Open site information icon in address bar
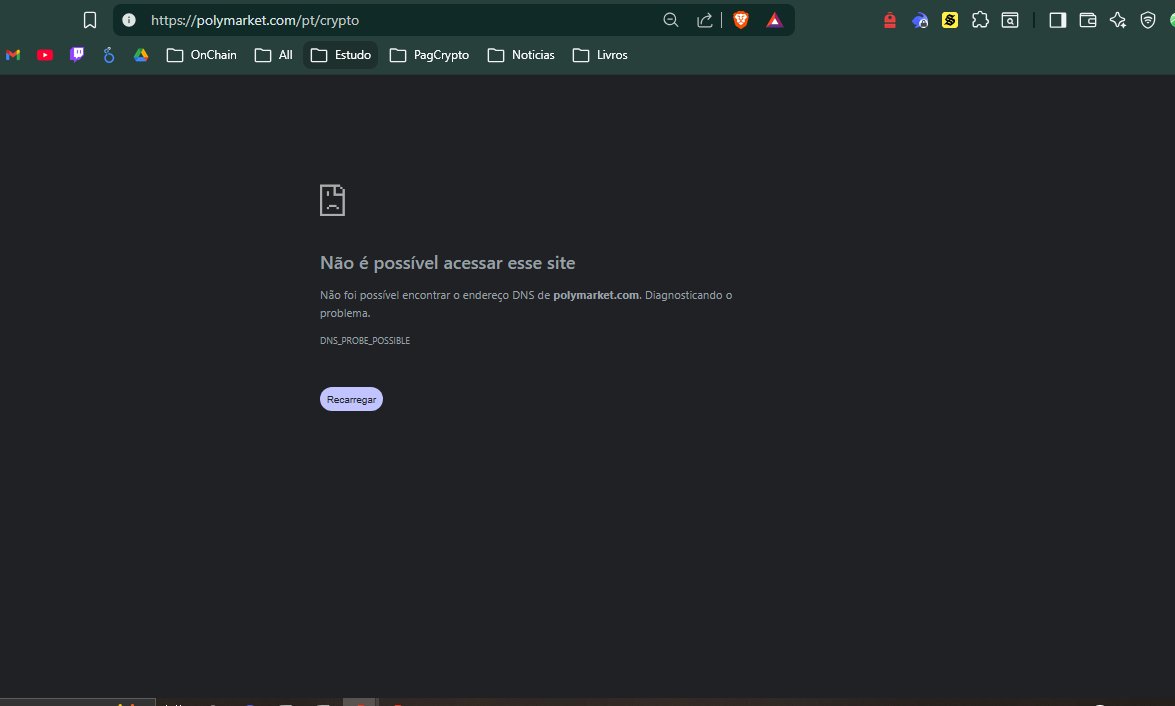The image size is (1175, 706). click(129, 20)
